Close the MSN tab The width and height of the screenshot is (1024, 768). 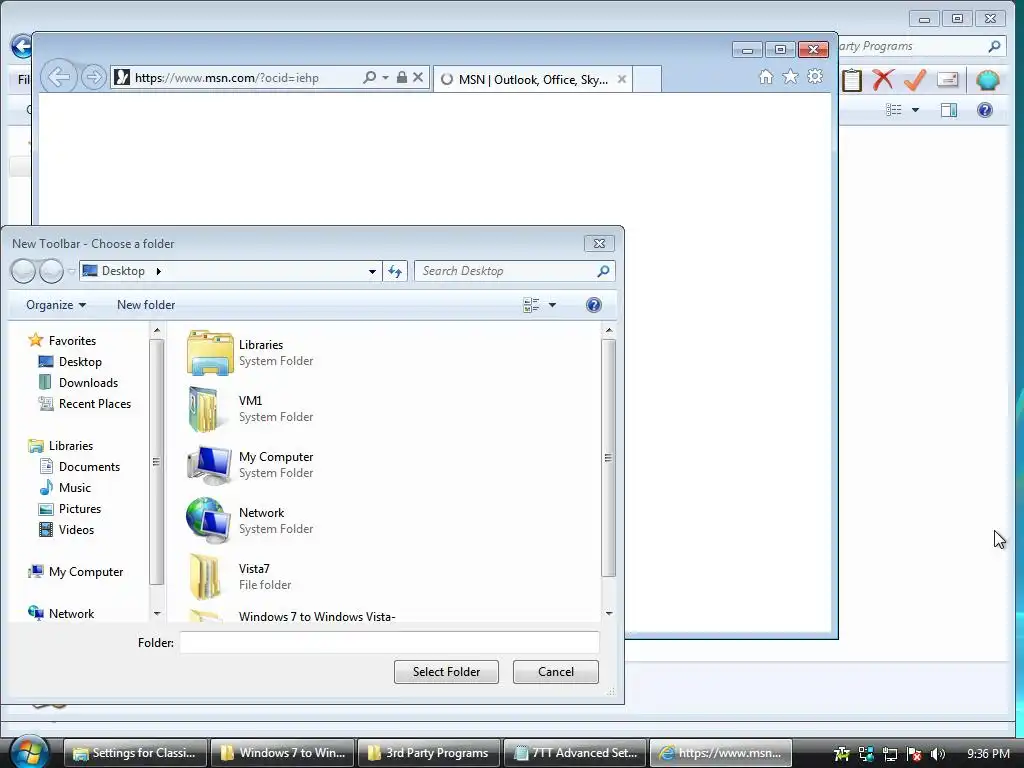coord(622,79)
